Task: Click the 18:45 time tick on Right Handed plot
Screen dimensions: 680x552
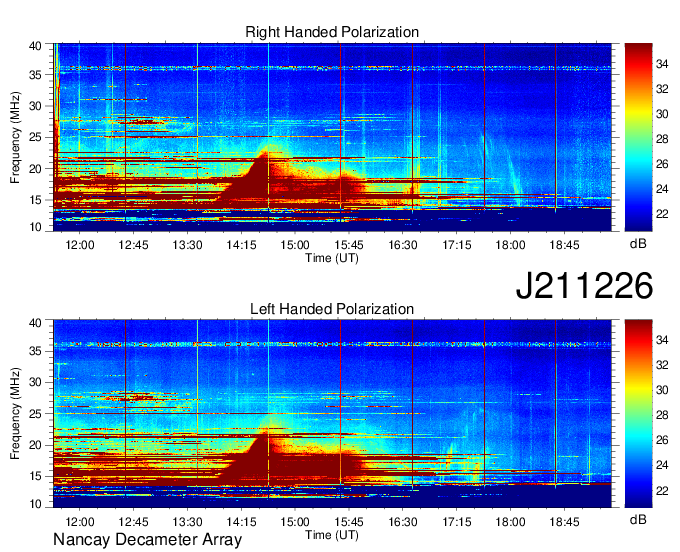Action: (x=565, y=245)
